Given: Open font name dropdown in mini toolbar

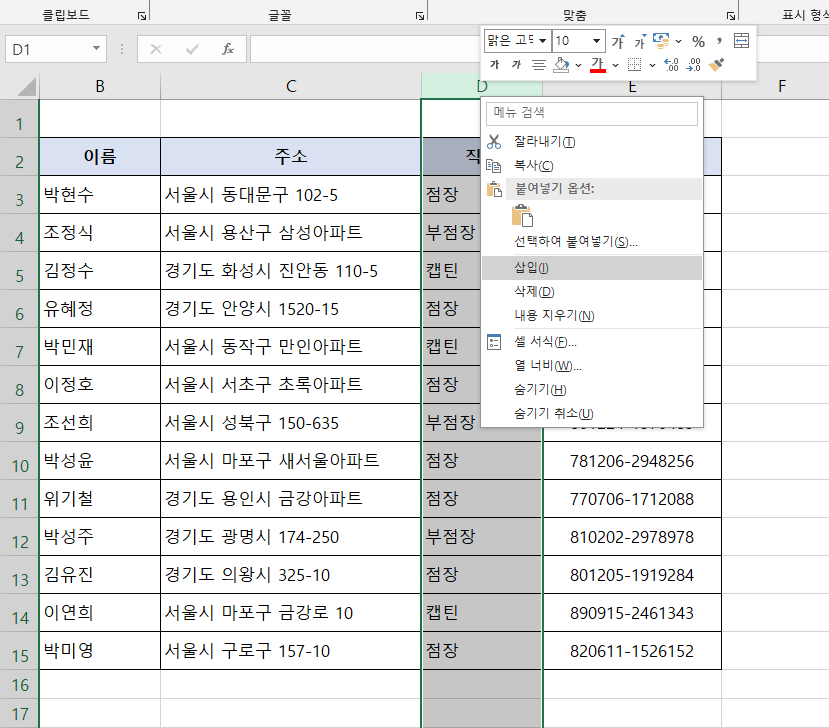Looking at the screenshot, I should [542, 41].
